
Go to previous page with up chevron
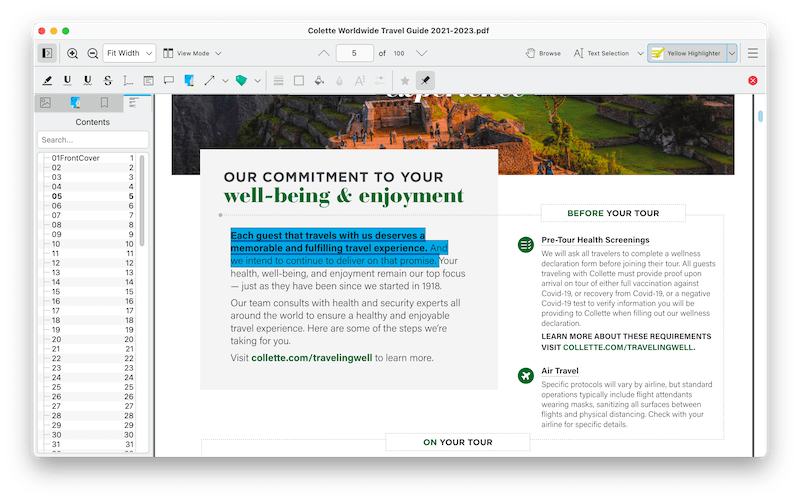[x=323, y=53]
